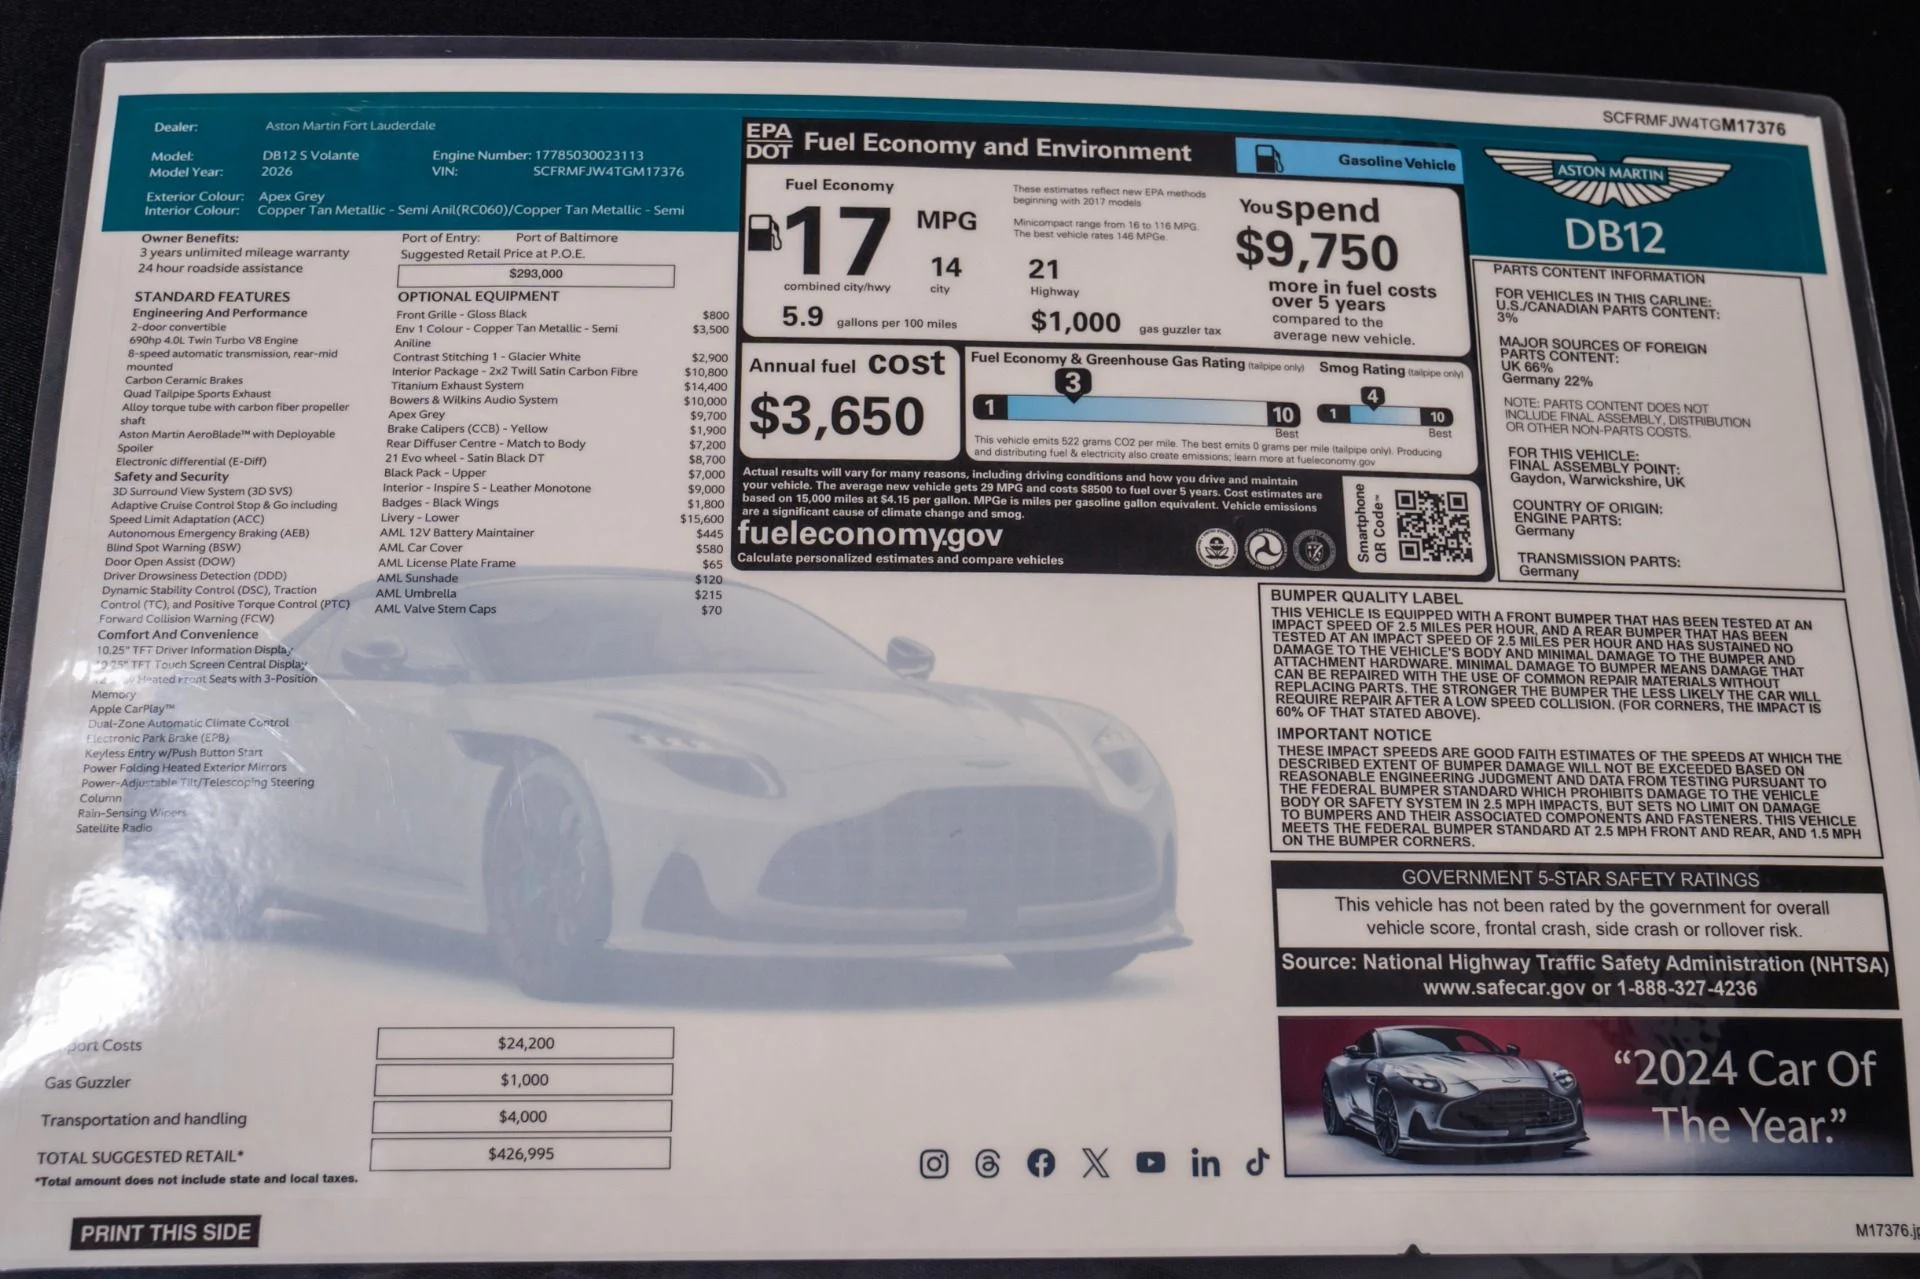Click the Safety and Security heading
This screenshot has height=1279, width=1920.
[171, 477]
